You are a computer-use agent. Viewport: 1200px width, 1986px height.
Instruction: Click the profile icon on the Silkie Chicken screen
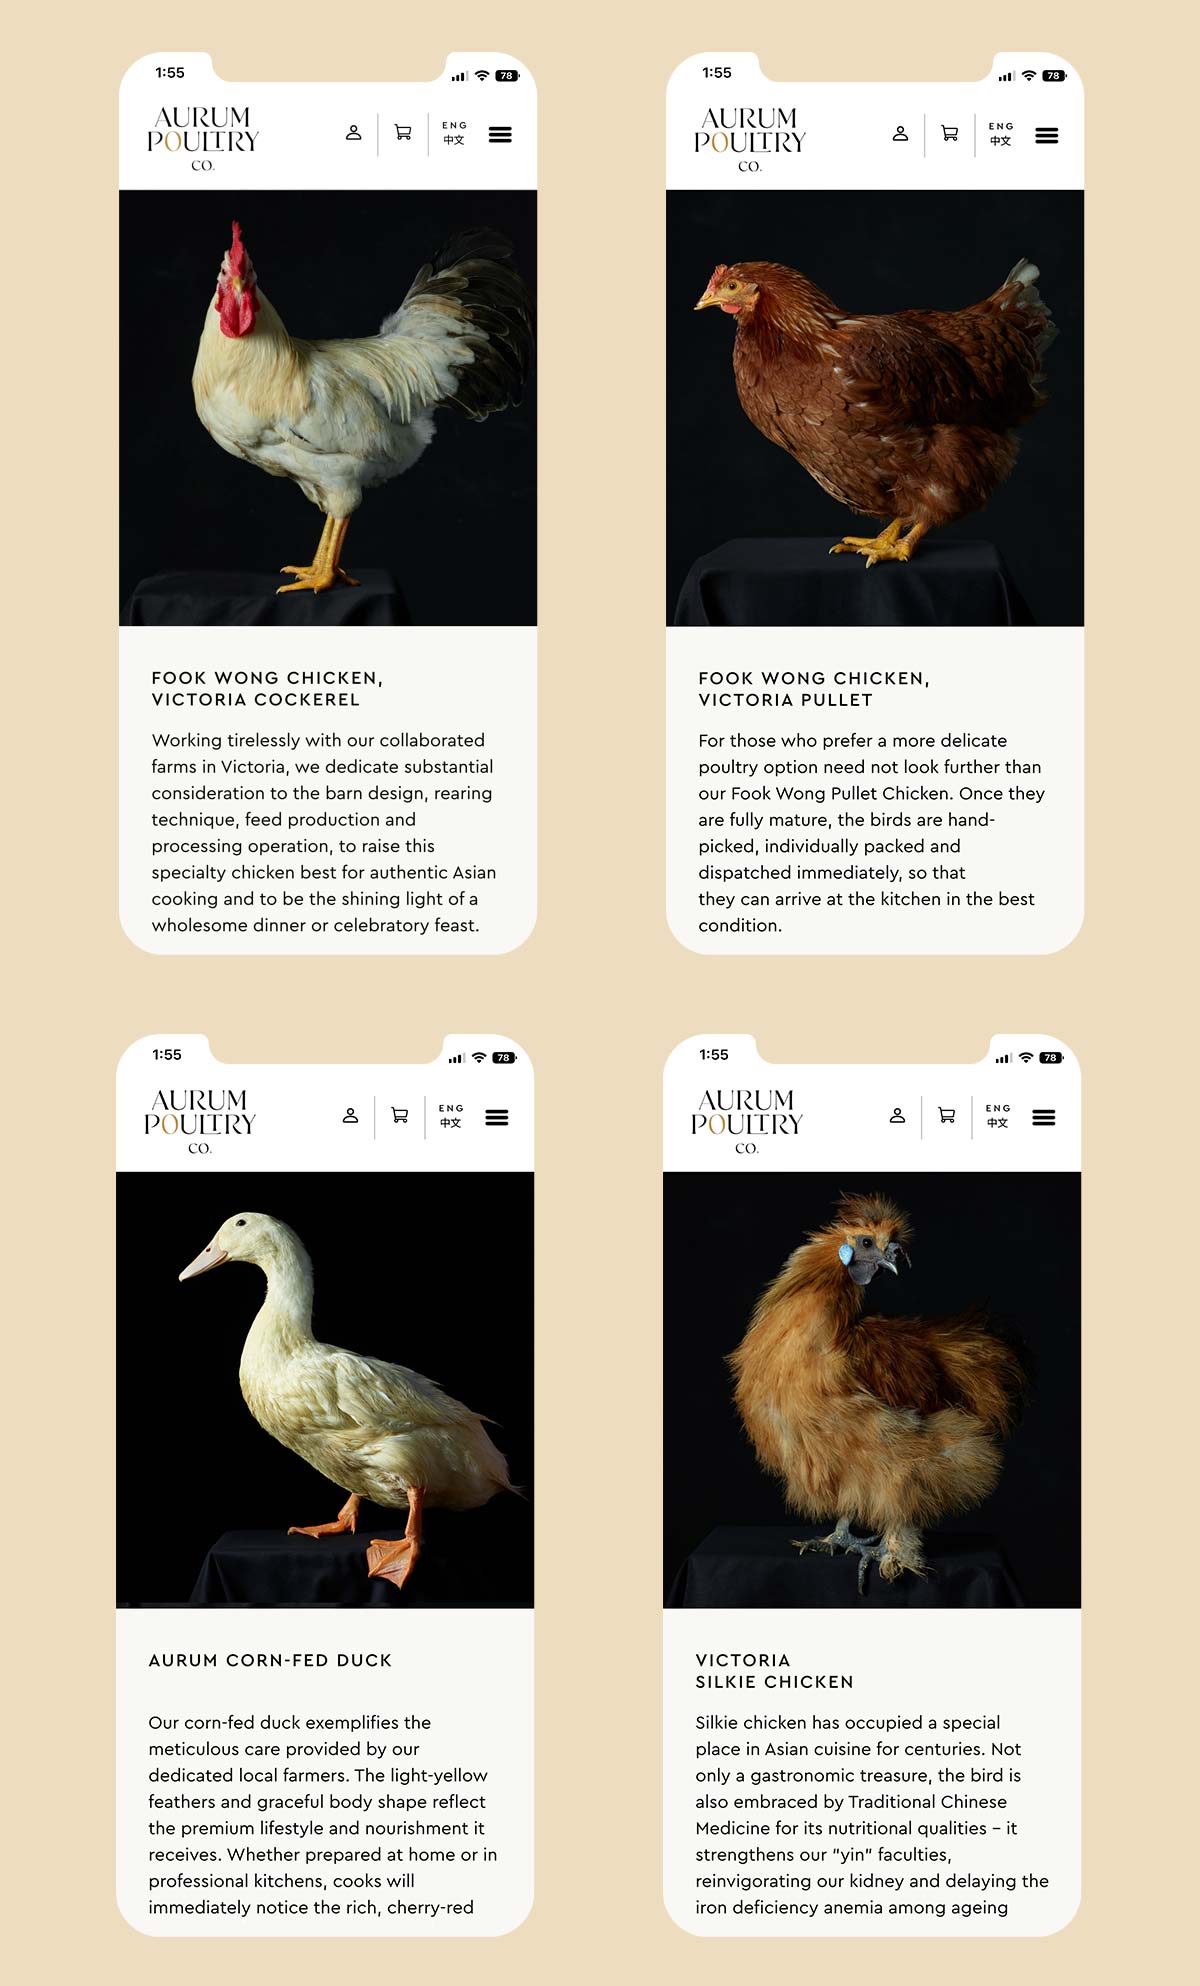897,1116
